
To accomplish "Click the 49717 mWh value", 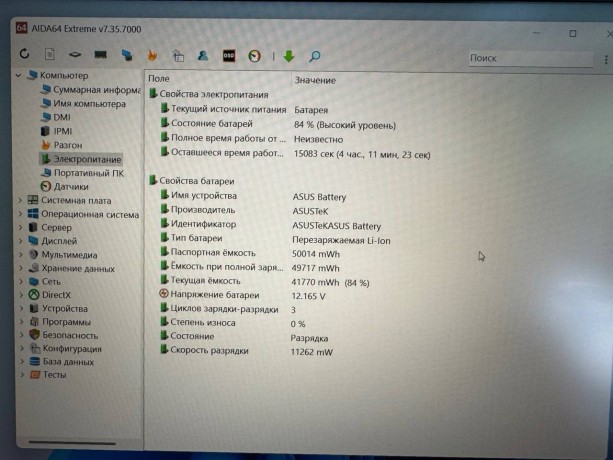I will (x=315, y=268).
